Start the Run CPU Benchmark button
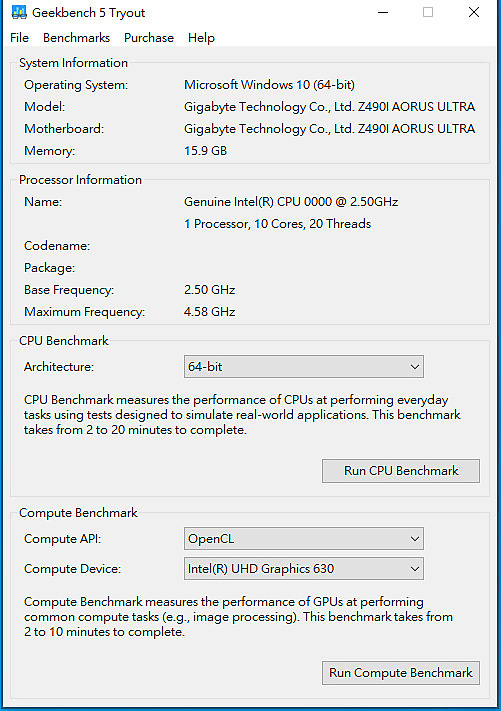 (x=401, y=471)
